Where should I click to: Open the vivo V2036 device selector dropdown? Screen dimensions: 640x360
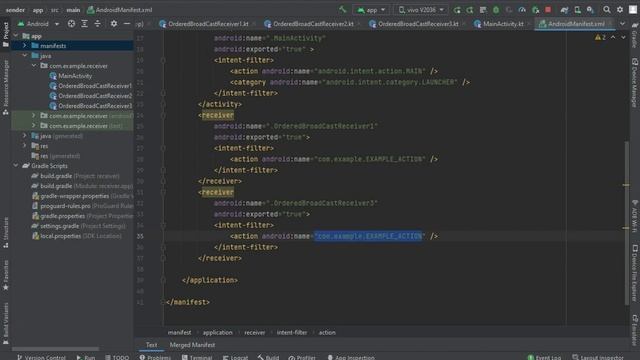(x=421, y=10)
